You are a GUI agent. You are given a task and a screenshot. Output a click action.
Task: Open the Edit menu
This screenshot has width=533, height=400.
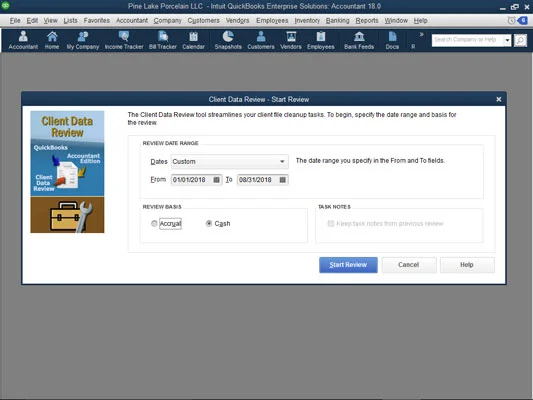tap(32, 20)
